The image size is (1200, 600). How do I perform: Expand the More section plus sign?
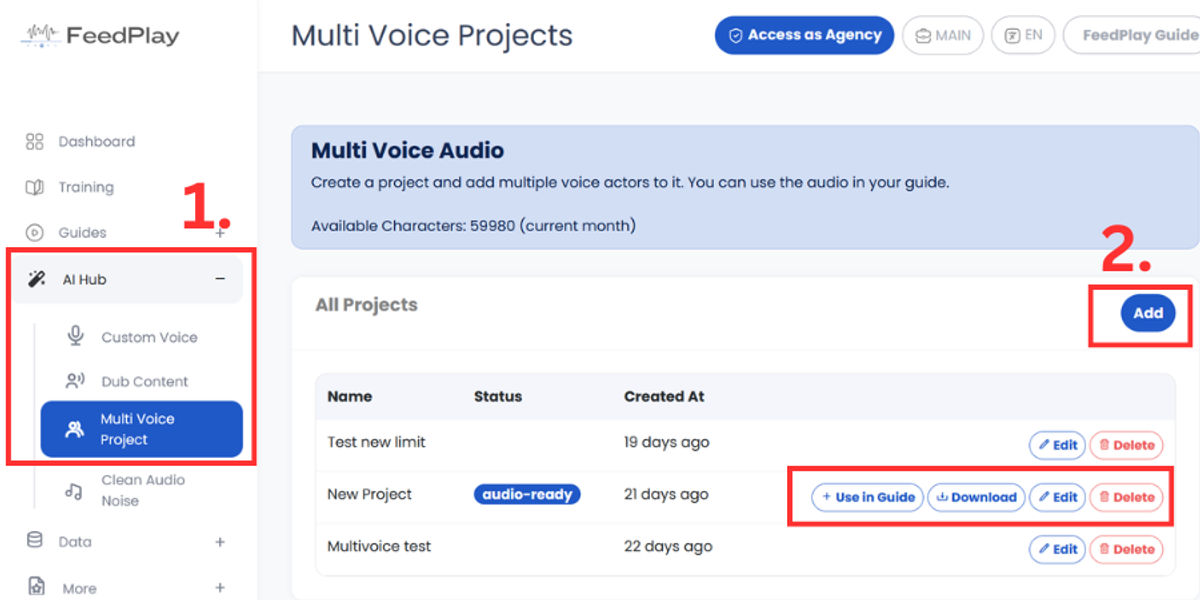(x=220, y=588)
